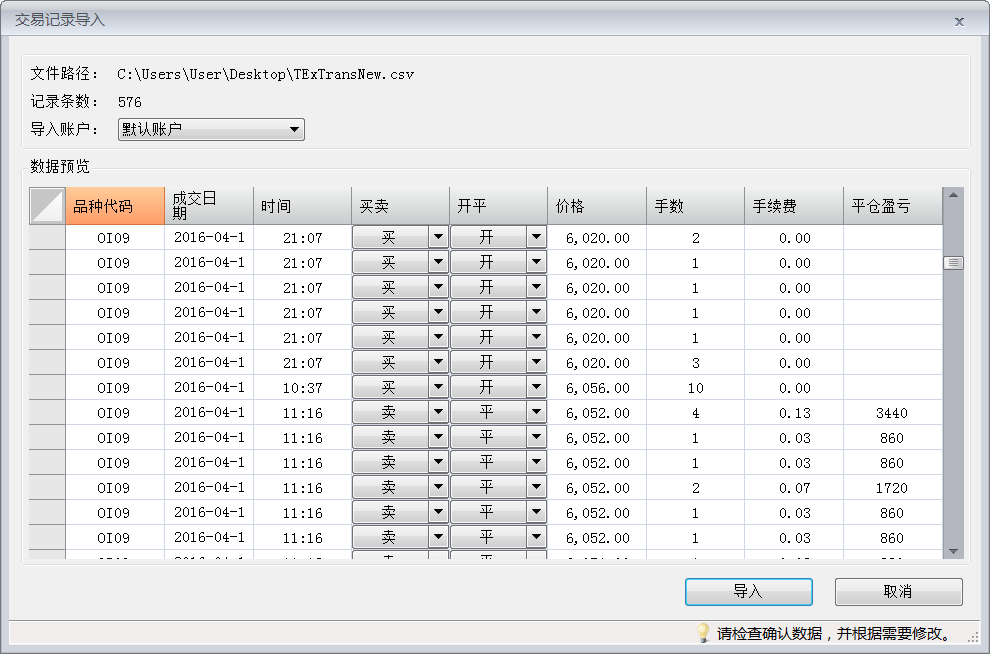
Task: Click the lightbulb hint icon in status bar
Action: pos(703,633)
